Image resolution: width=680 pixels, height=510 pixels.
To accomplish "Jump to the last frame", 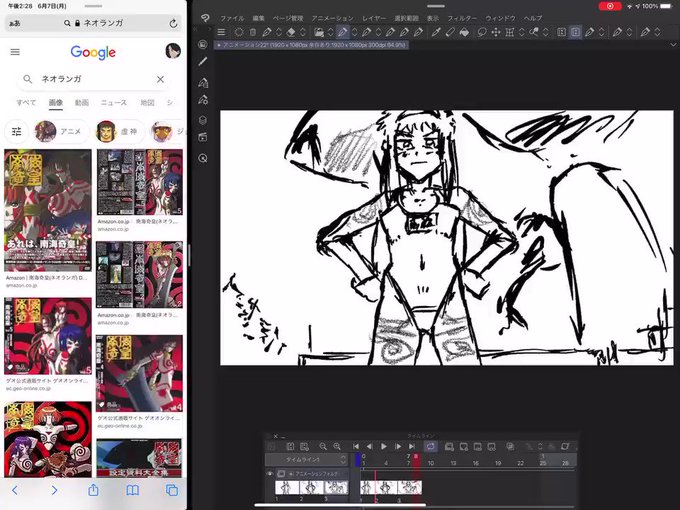I will [x=412, y=446].
